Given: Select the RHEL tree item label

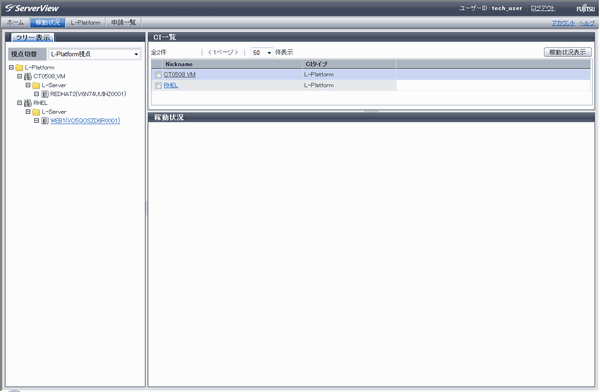Looking at the screenshot, I should (40, 103).
